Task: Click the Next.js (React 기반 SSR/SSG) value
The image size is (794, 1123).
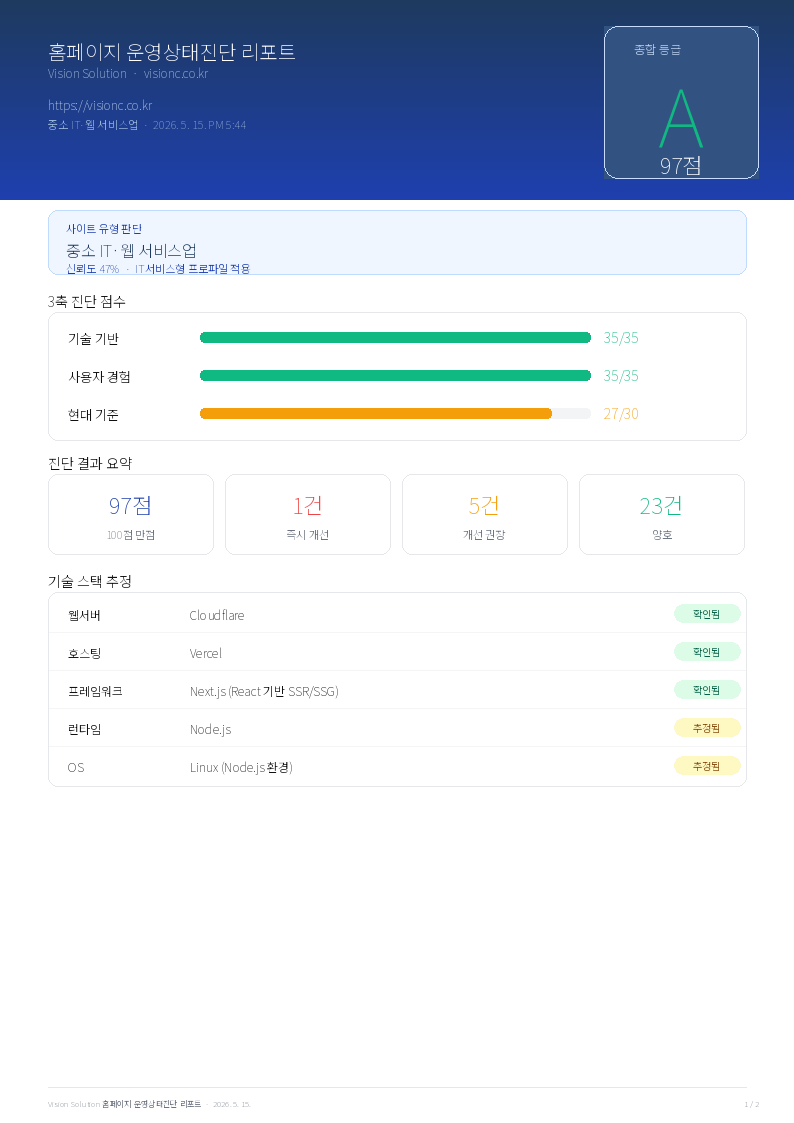Action: (264, 691)
